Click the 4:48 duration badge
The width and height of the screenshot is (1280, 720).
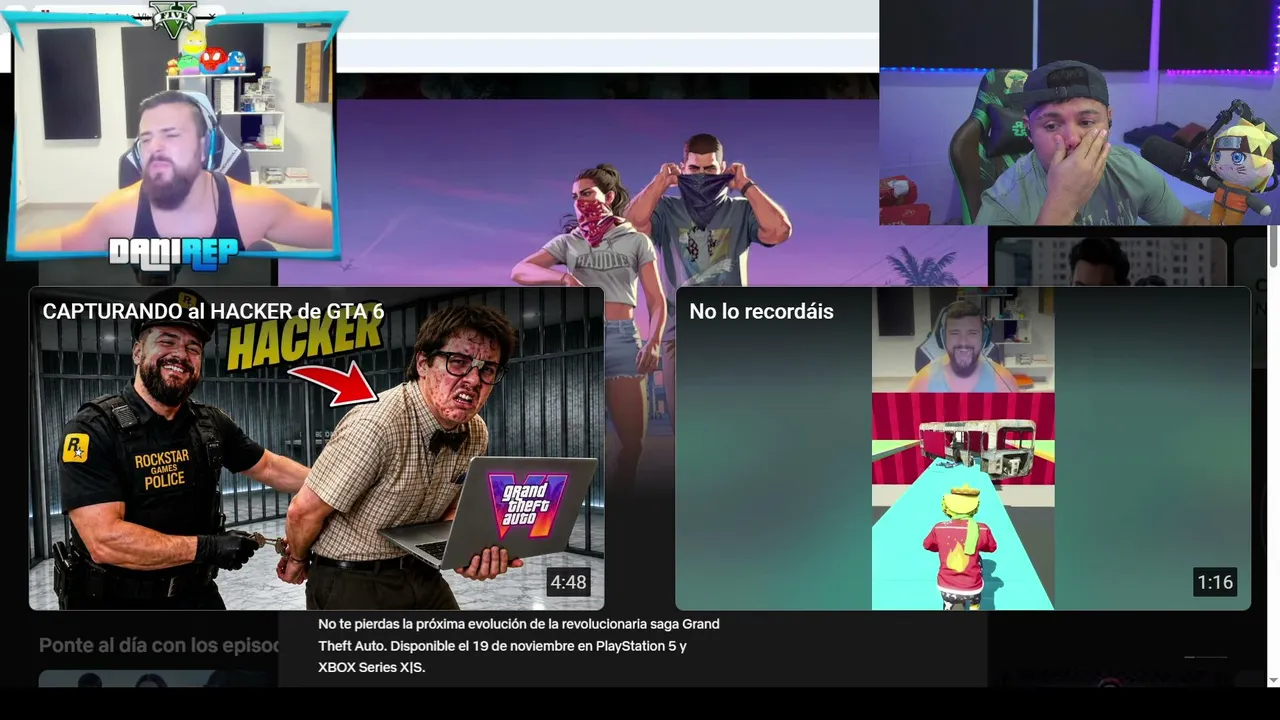(x=568, y=582)
